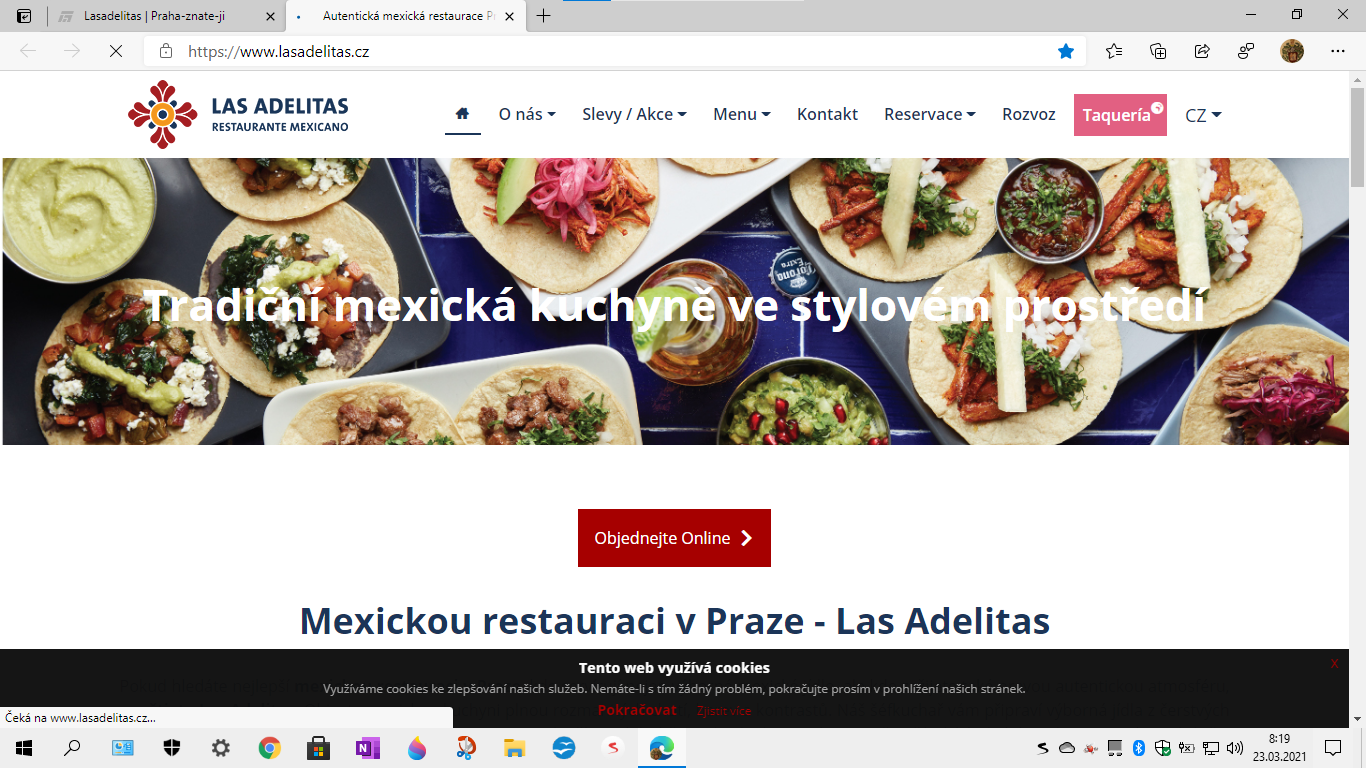
Task: Click the lock site information icon
Action: (166, 51)
